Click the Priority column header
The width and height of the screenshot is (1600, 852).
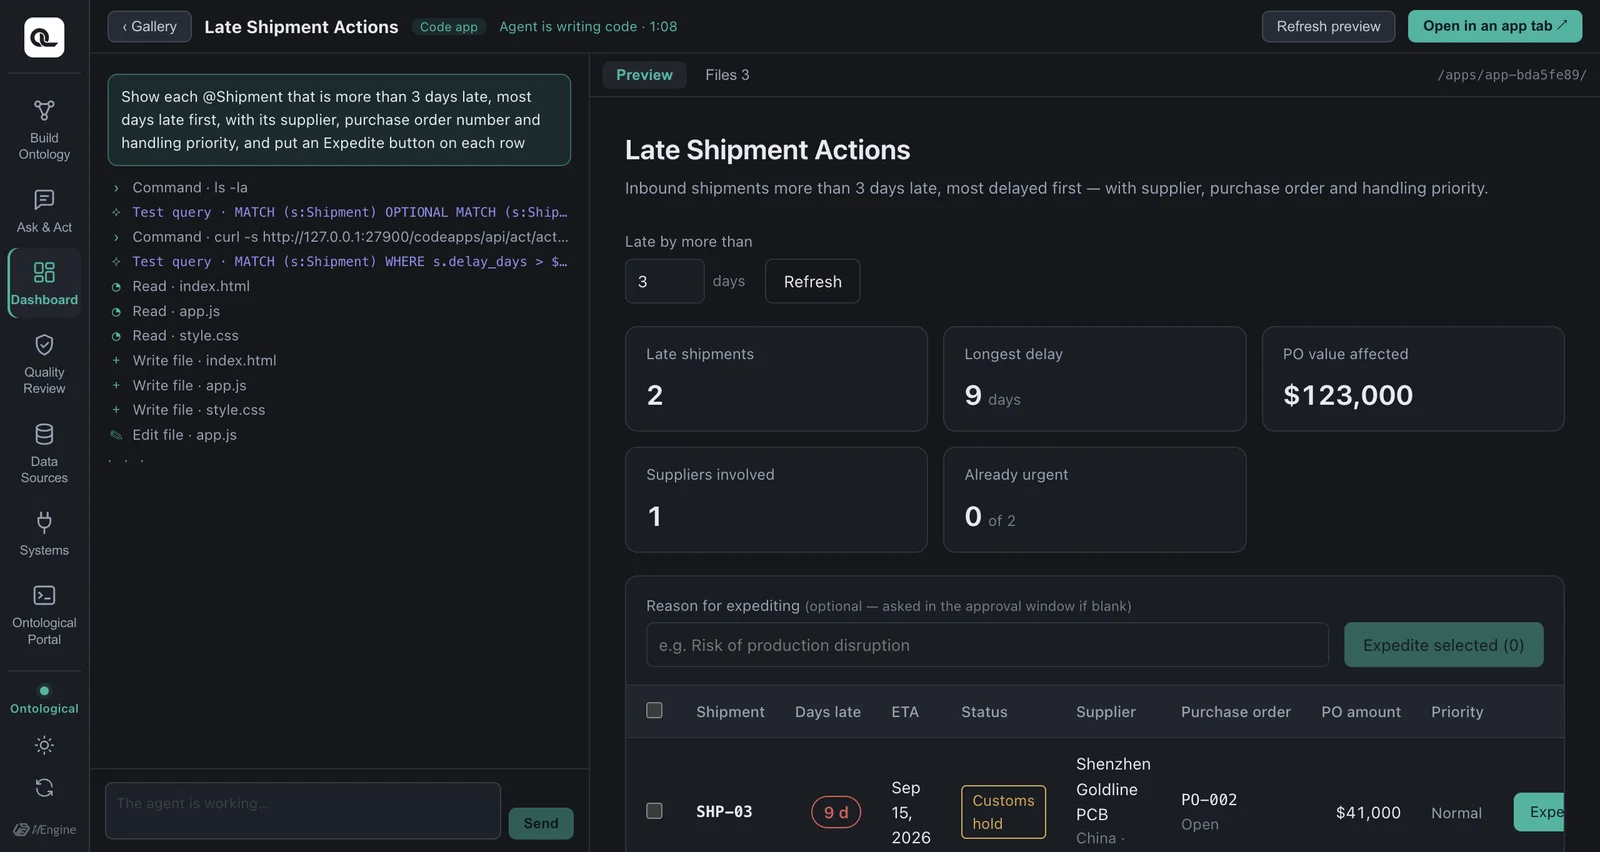[1456, 712]
